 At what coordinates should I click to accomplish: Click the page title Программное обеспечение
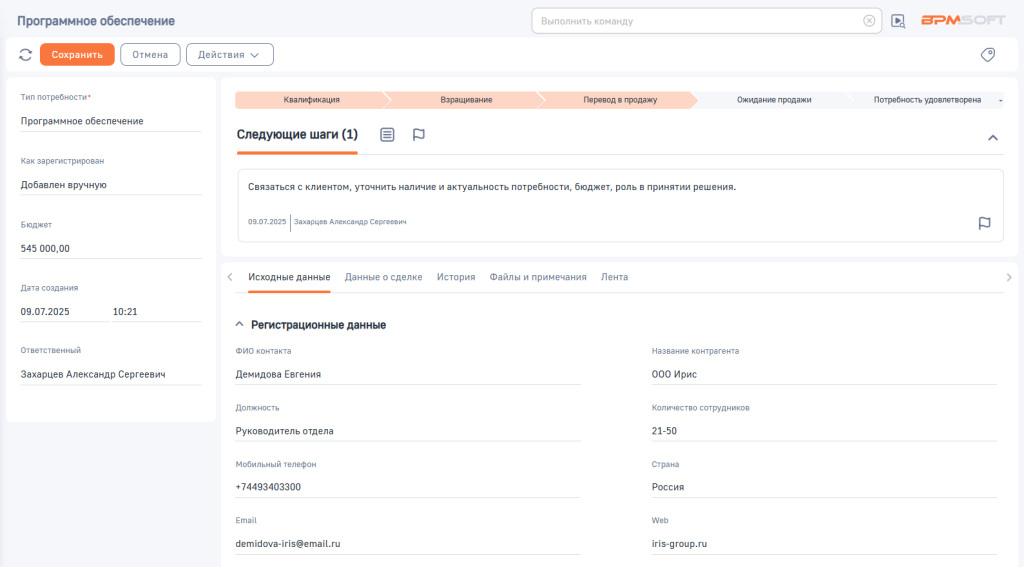click(x=96, y=21)
